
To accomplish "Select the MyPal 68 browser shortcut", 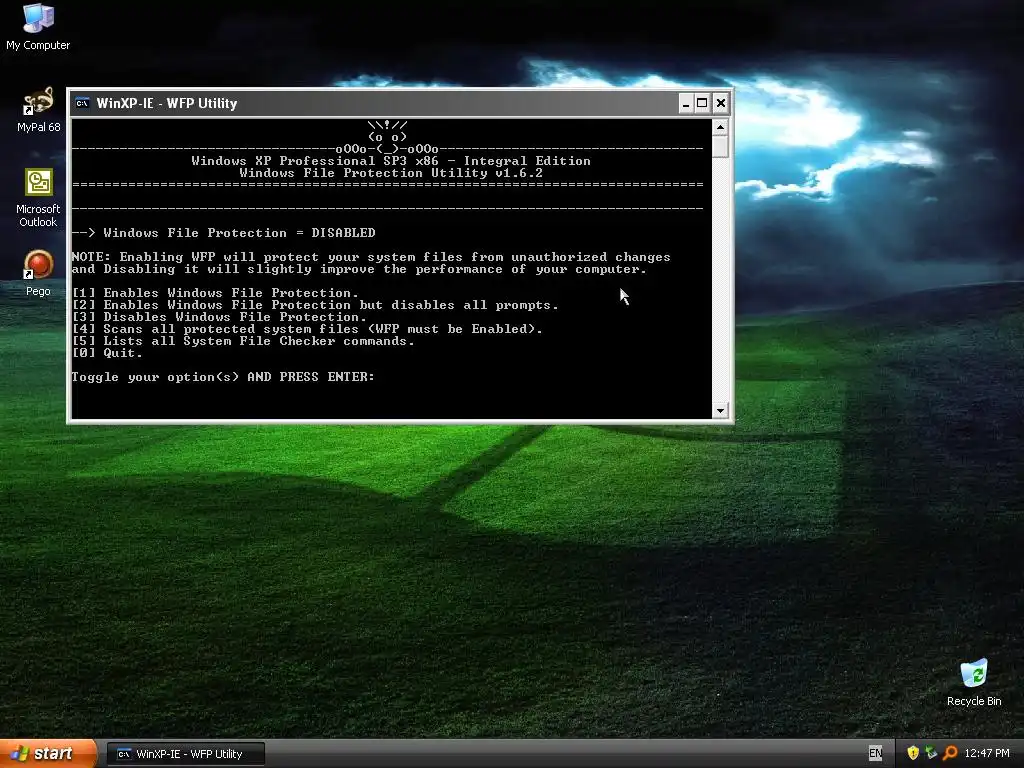I will [38, 109].
